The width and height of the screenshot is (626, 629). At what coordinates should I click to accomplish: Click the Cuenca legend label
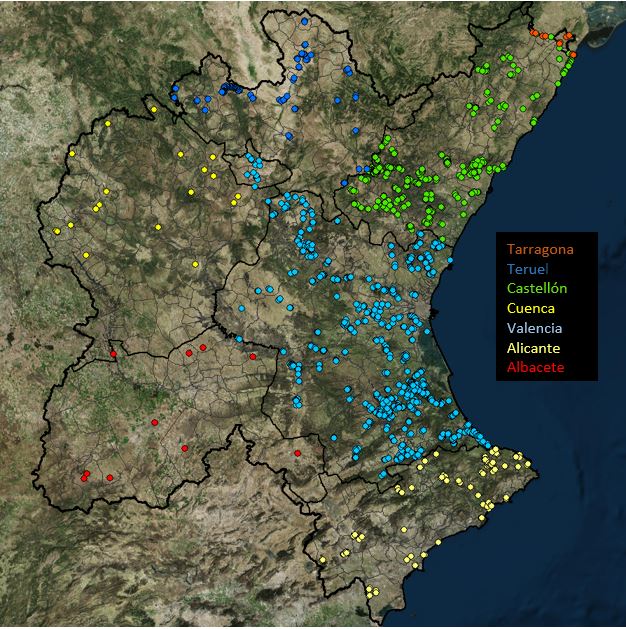click(531, 308)
